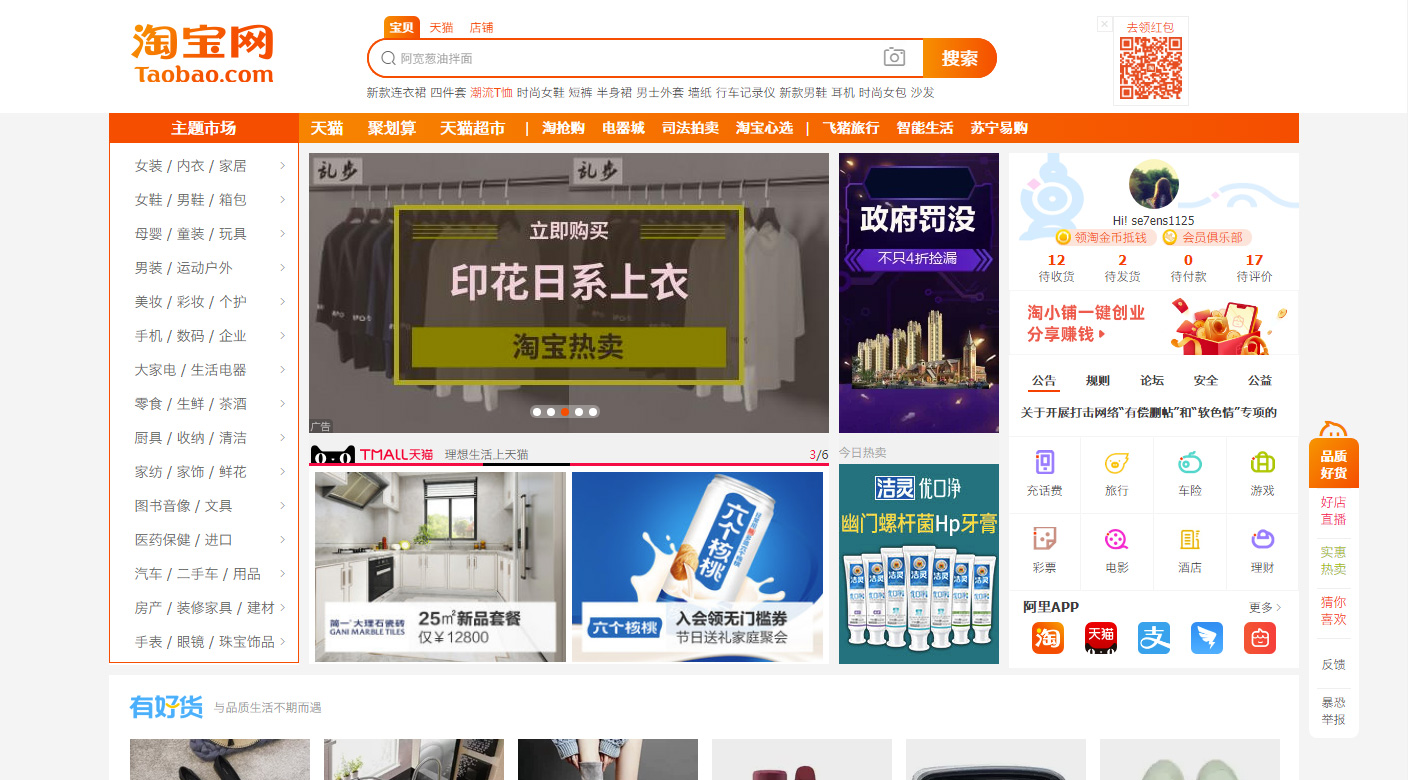The height and width of the screenshot is (780, 1408).
Task: Select the fourth carousel dot indicator
Action: pyautogui.click(x=579, y=412)
